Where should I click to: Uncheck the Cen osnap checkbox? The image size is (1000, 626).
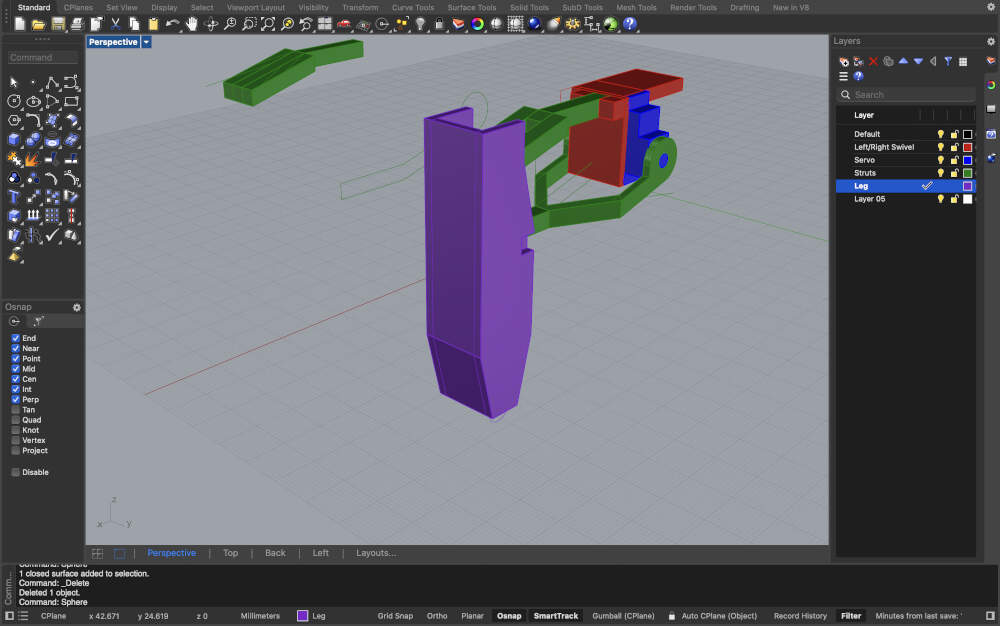[x=15, y=379]
